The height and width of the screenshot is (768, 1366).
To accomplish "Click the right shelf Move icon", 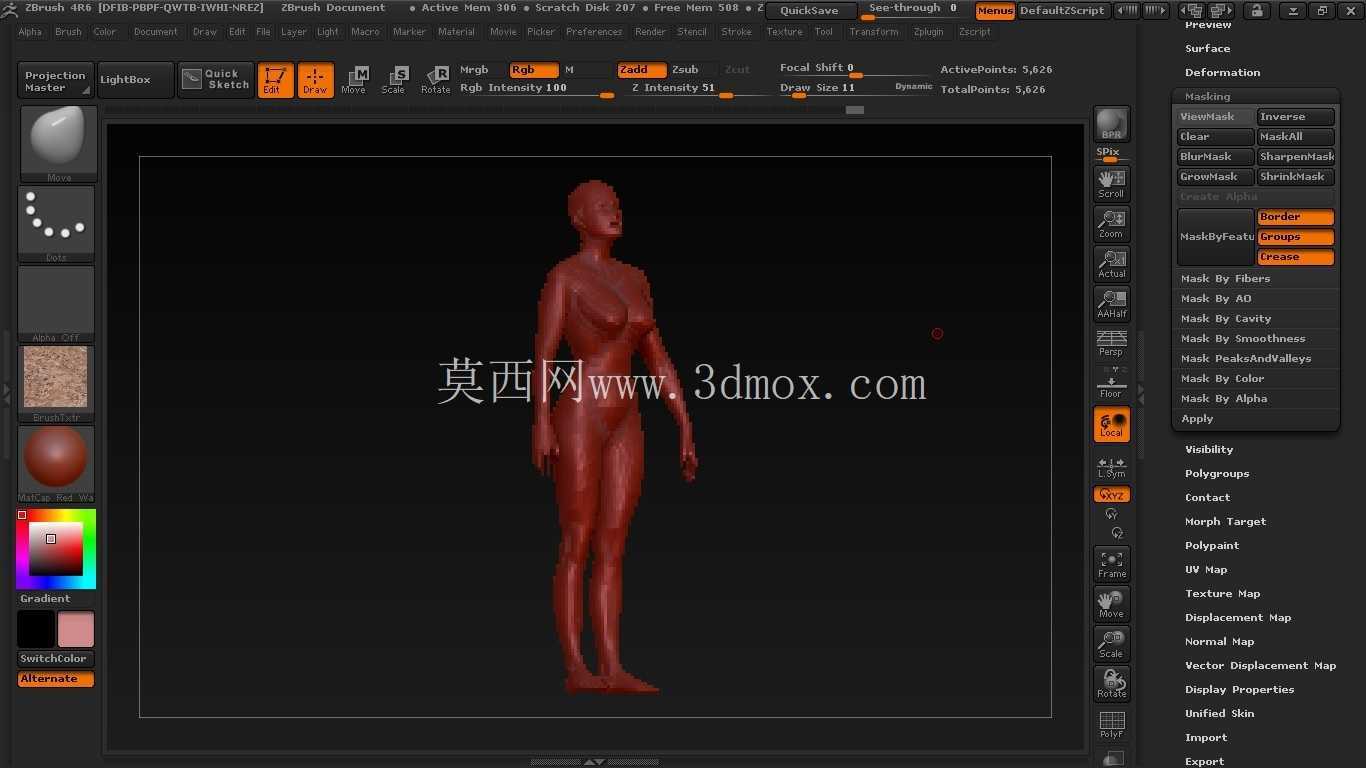I will 1111,604.
